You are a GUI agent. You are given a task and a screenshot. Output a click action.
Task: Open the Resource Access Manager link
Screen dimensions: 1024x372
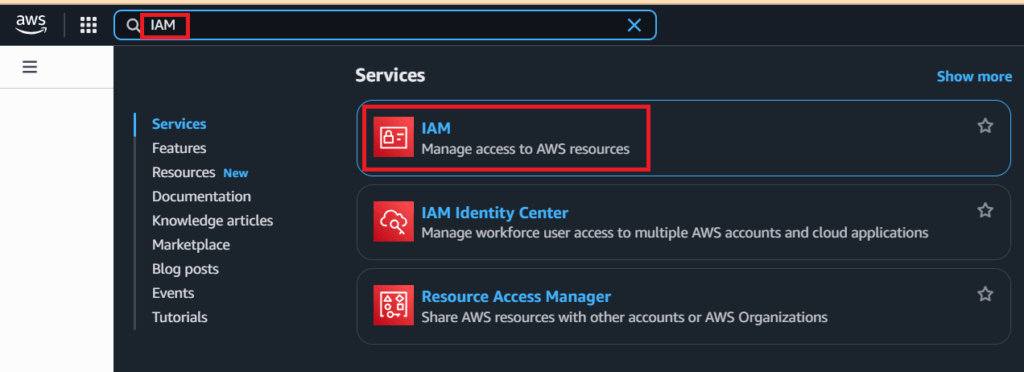[516, 297]
